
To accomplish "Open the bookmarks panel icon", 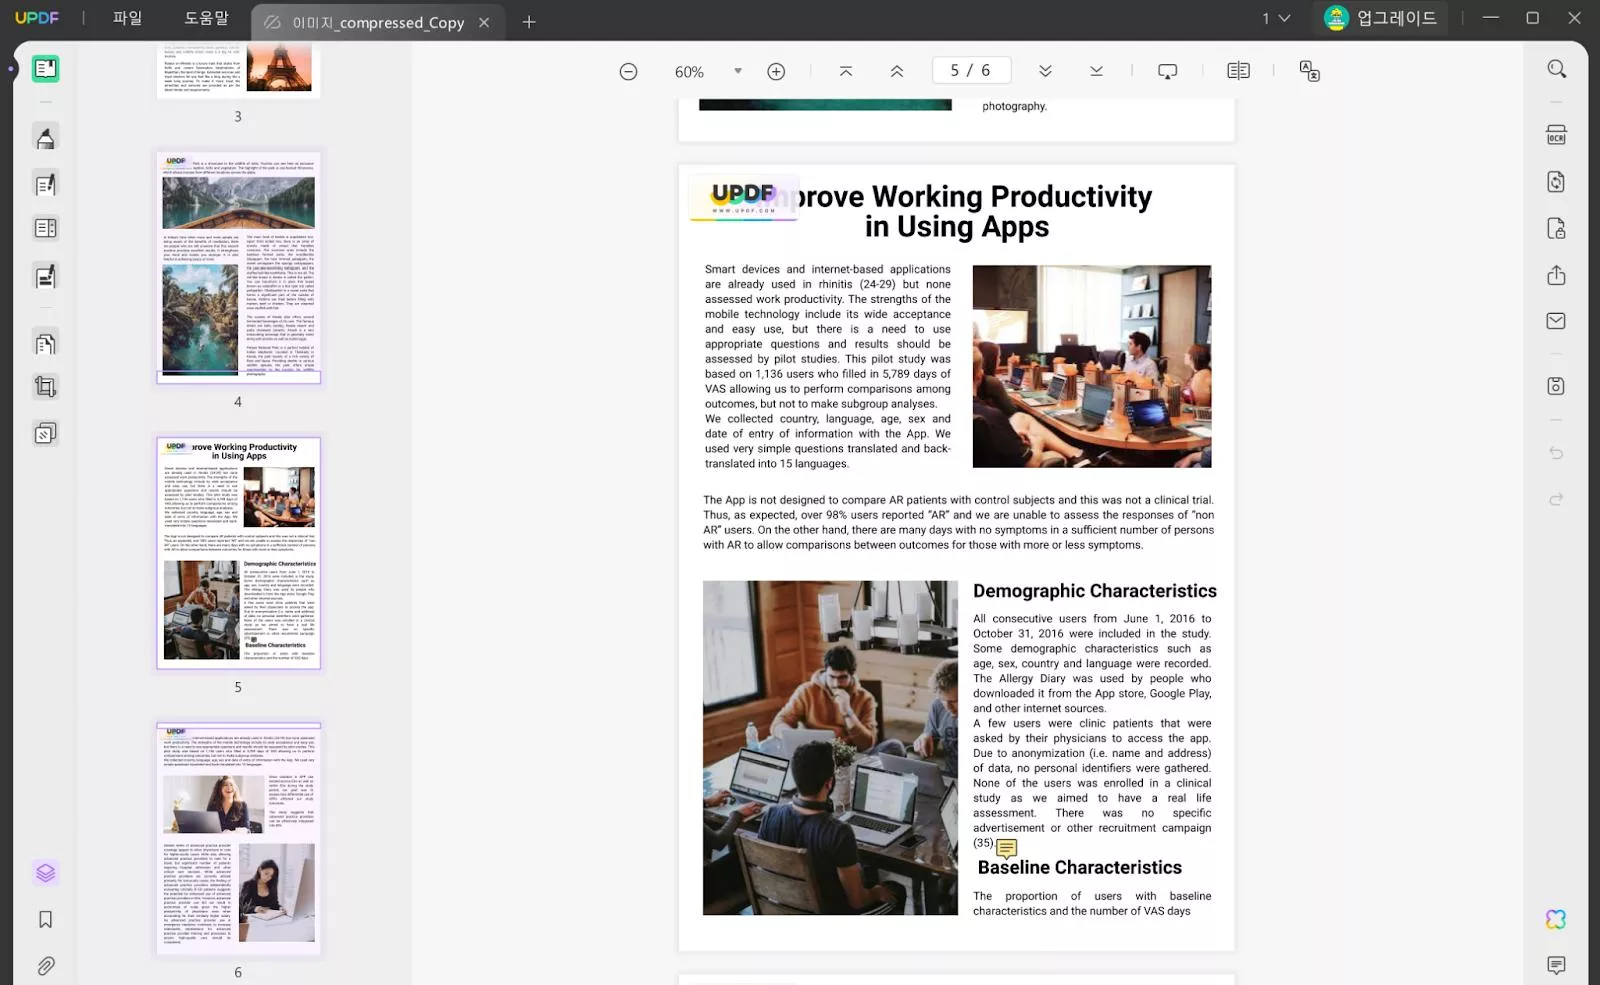I will [45, 920].
